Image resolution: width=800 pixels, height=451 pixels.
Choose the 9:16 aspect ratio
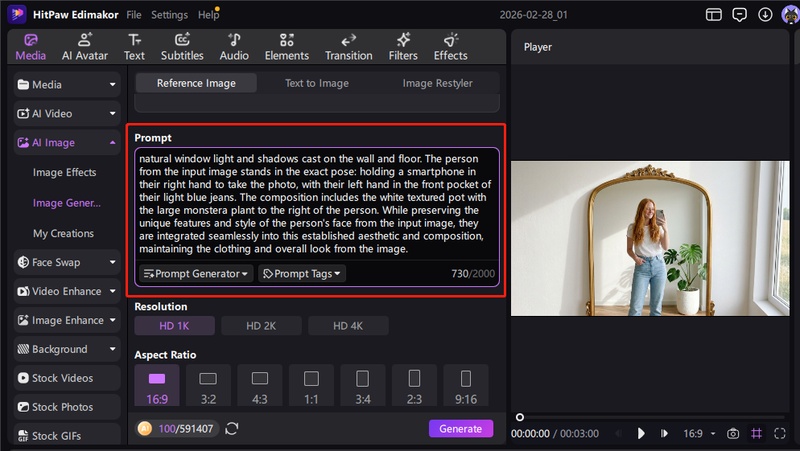coord(466,386)
